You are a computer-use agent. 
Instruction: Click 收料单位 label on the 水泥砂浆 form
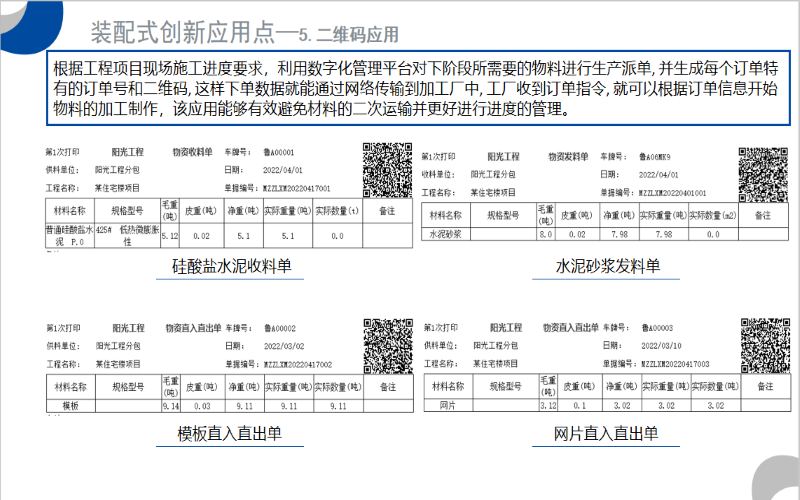(438, 174)
